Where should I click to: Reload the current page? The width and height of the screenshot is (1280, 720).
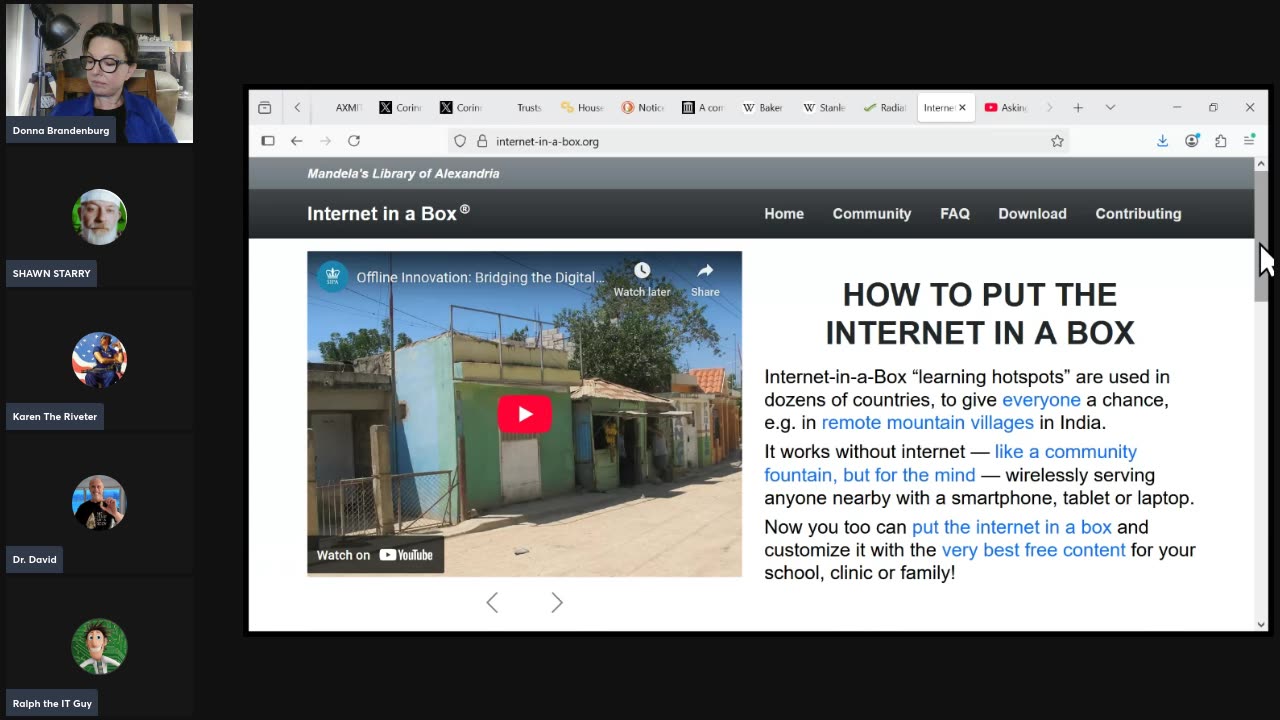tap(354, 141)
